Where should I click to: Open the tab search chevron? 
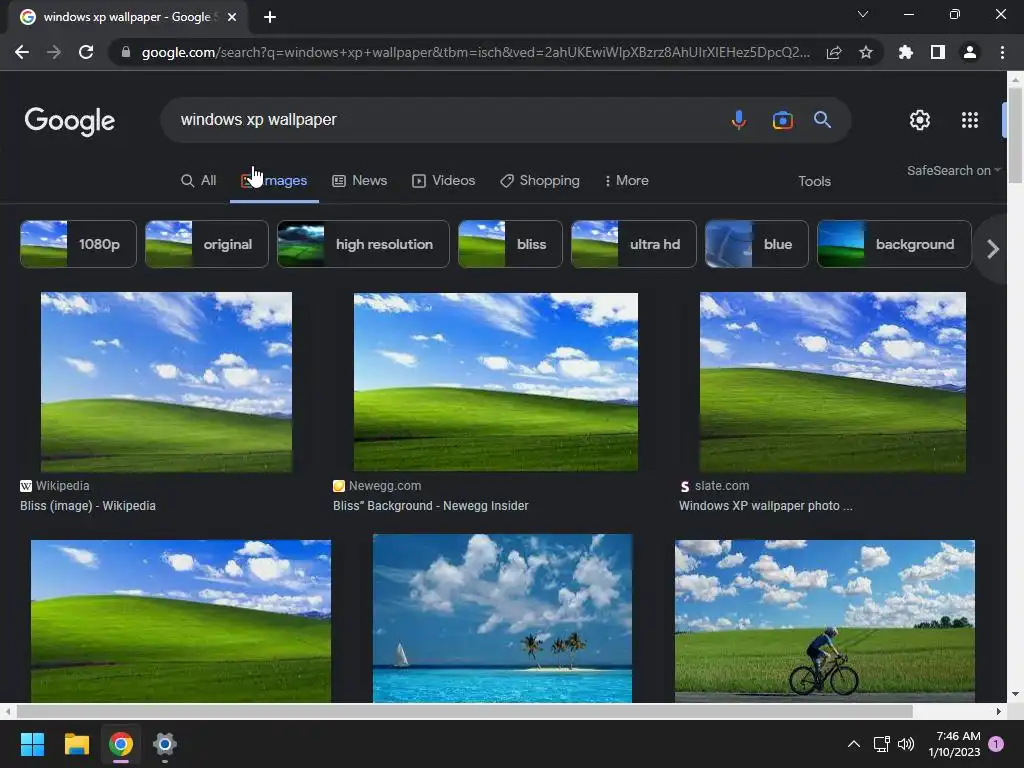tap(863, 14)
